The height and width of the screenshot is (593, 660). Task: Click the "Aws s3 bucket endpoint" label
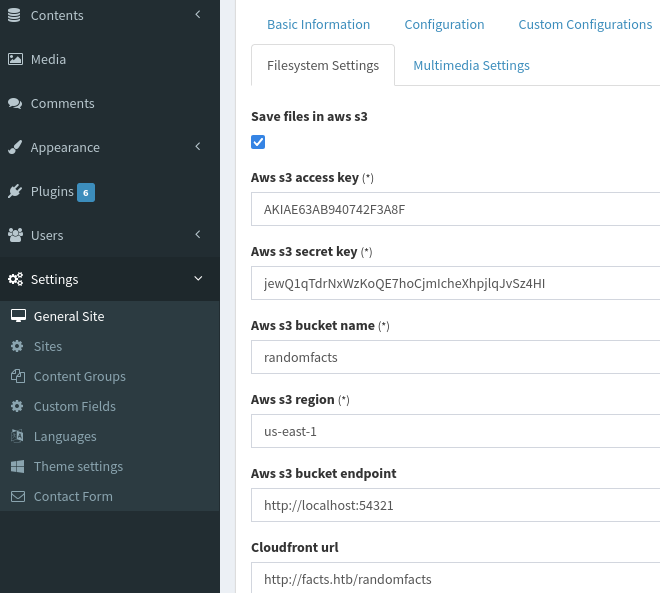tap(324, 474)
